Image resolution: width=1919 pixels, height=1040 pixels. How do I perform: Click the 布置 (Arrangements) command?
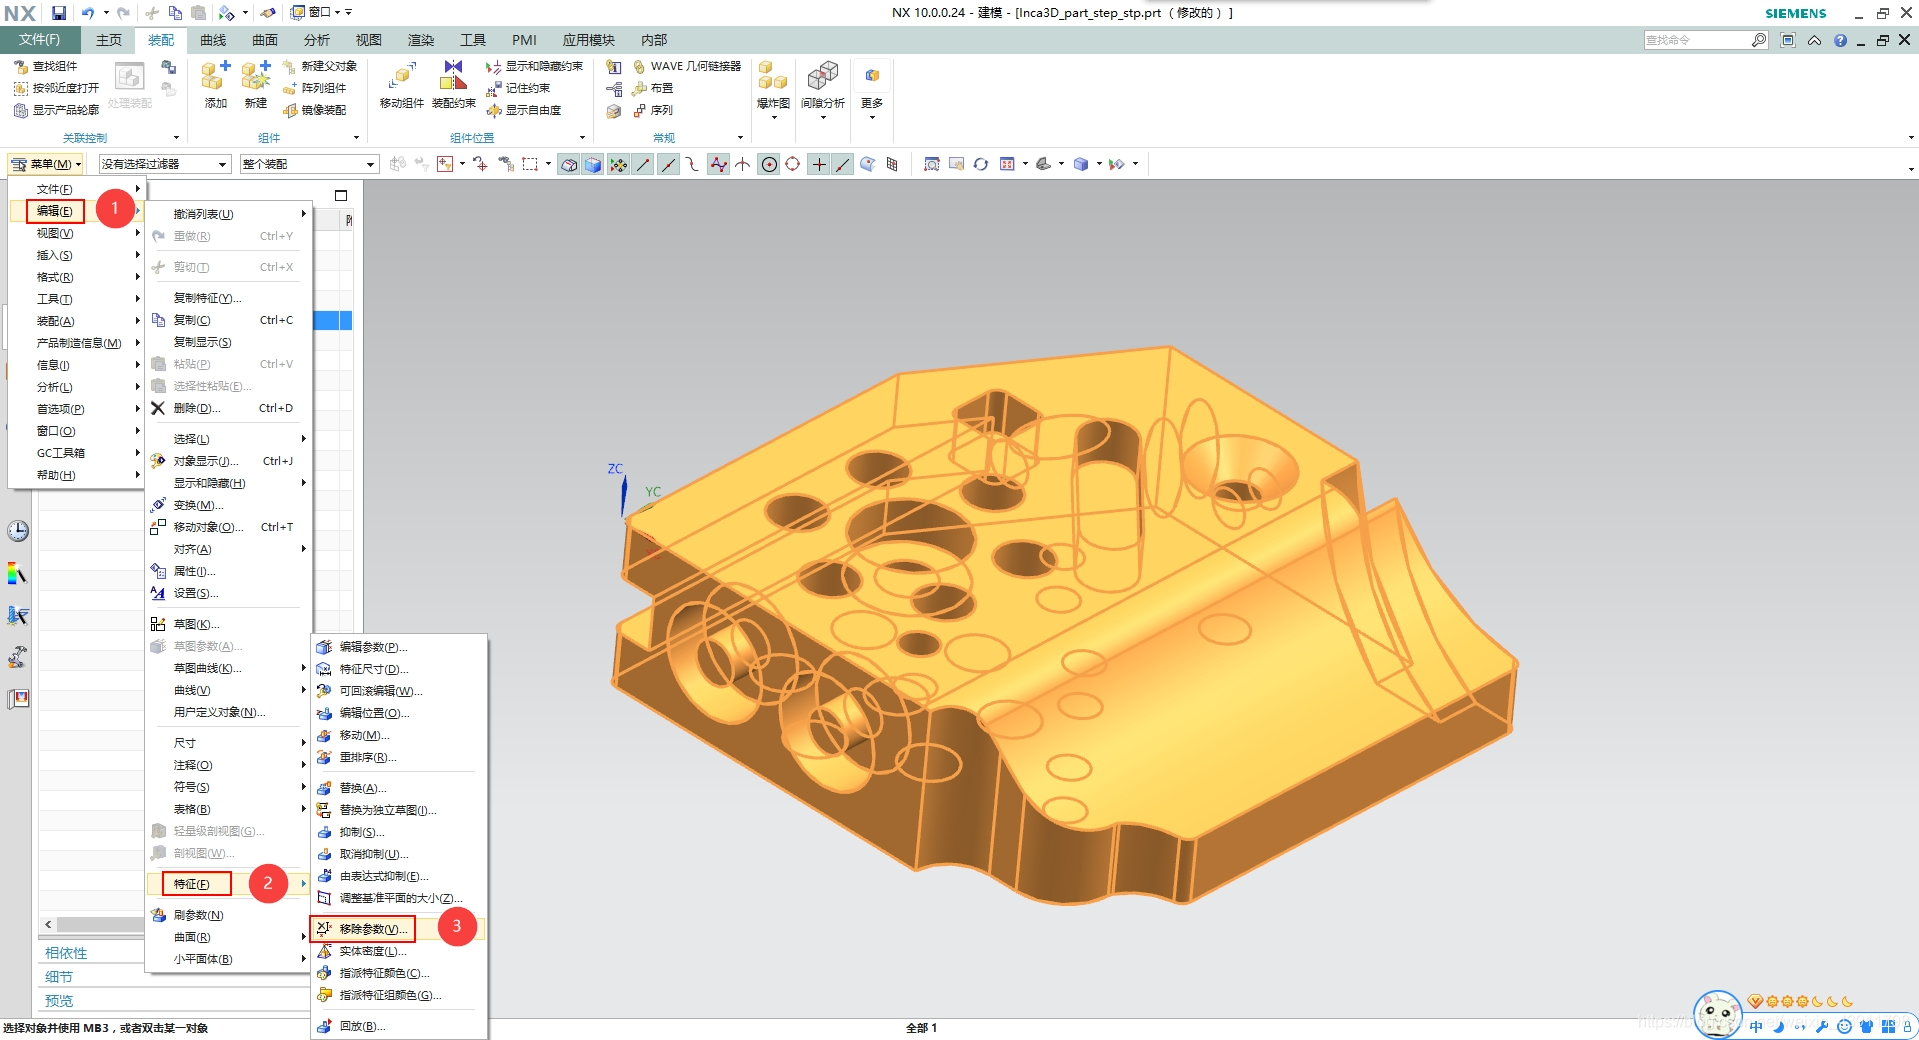[x=653, y=88]
